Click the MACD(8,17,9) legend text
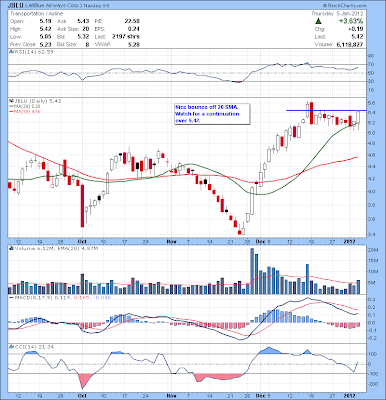The image size is (386, 400). [x=62, y=298]
